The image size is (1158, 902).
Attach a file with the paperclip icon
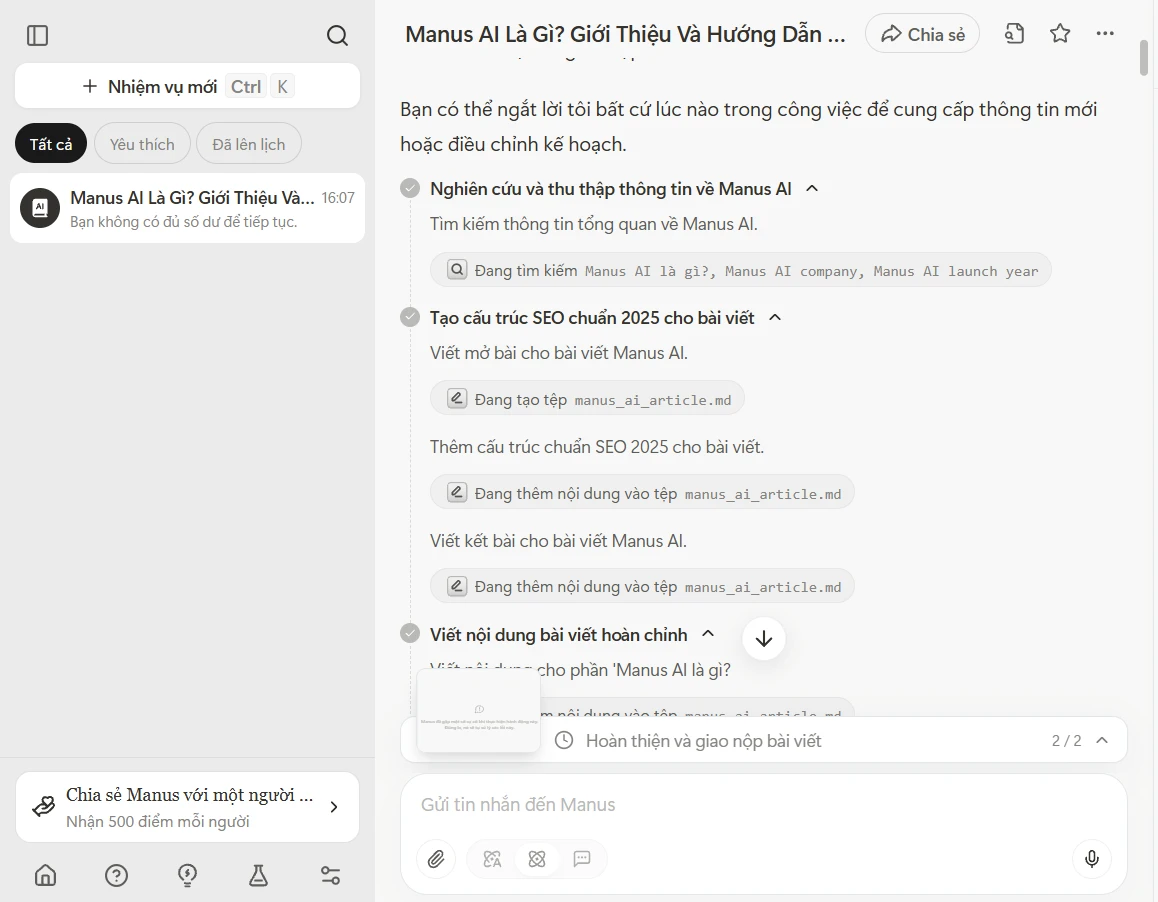(436, 859)
